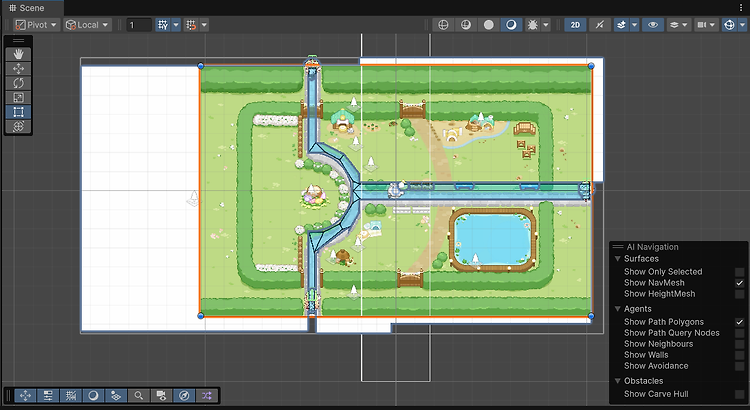The image size is (750, 410).
Task: Enable Show Path Query Nodes checkbox
Action: coord(739,333)
